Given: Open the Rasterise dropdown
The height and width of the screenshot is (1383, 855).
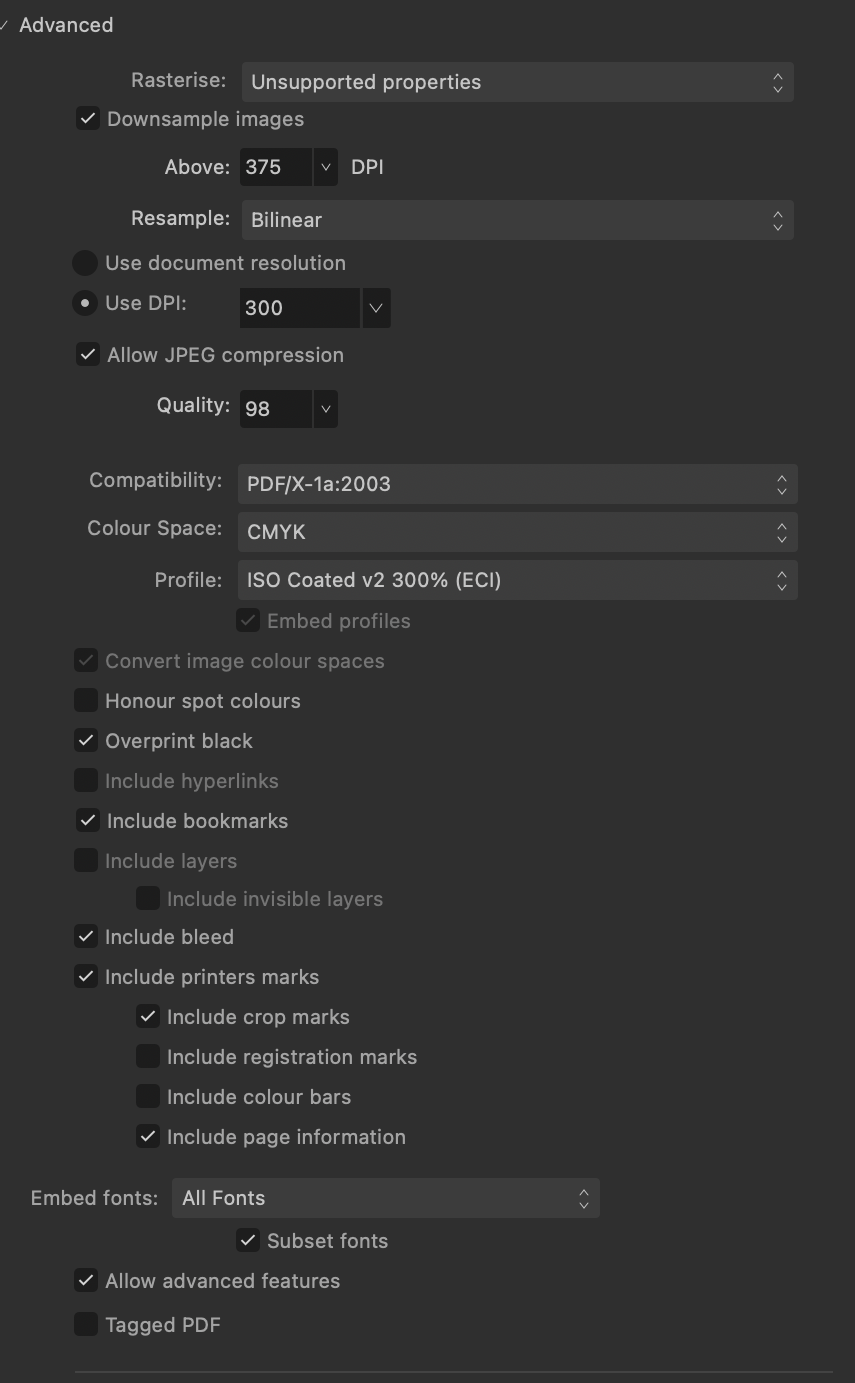Looking at the screenshot, I should coord(518,82).
